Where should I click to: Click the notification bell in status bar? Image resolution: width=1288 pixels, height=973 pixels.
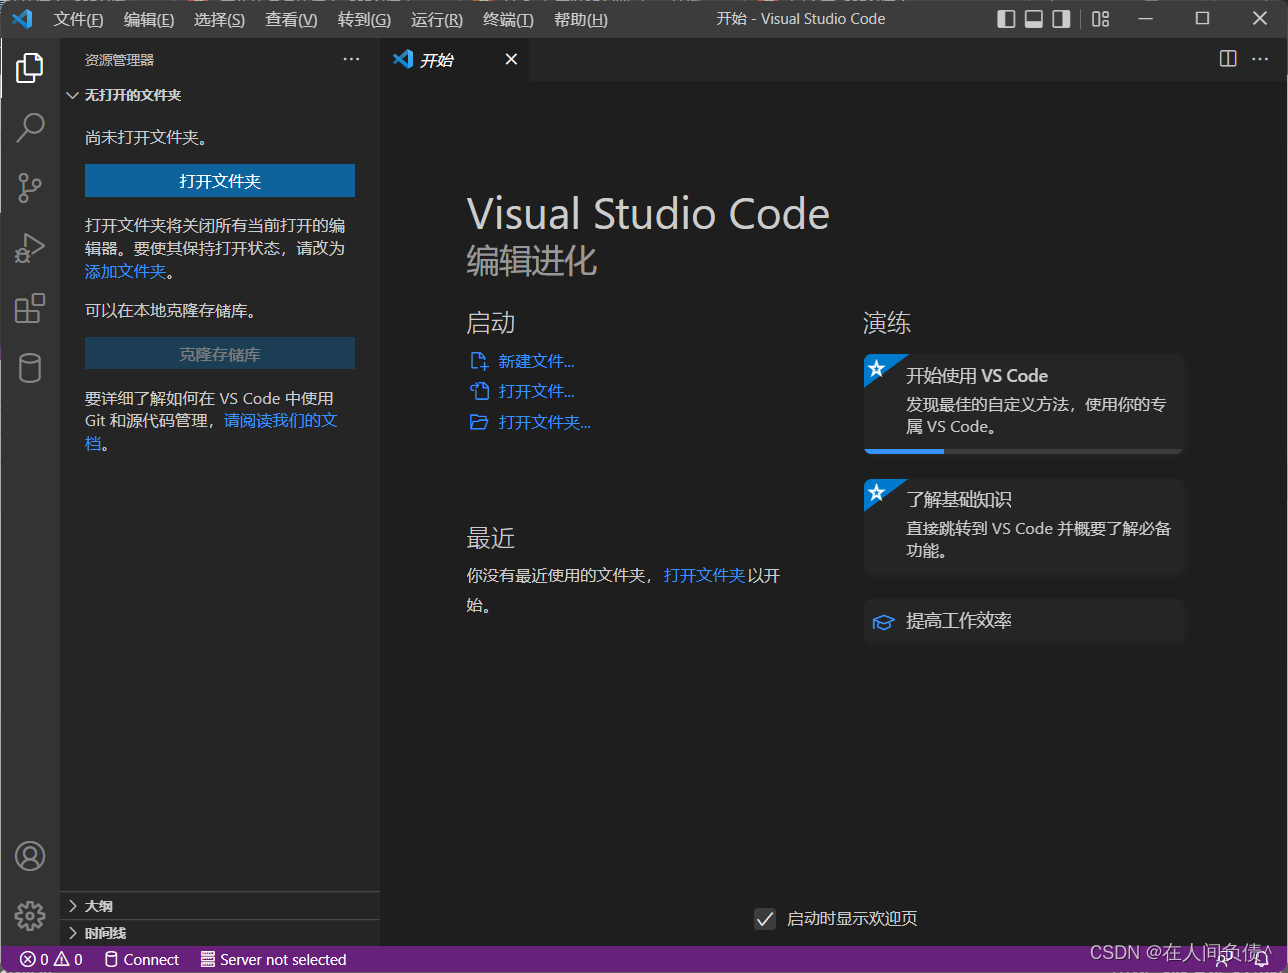[1262, 959]
